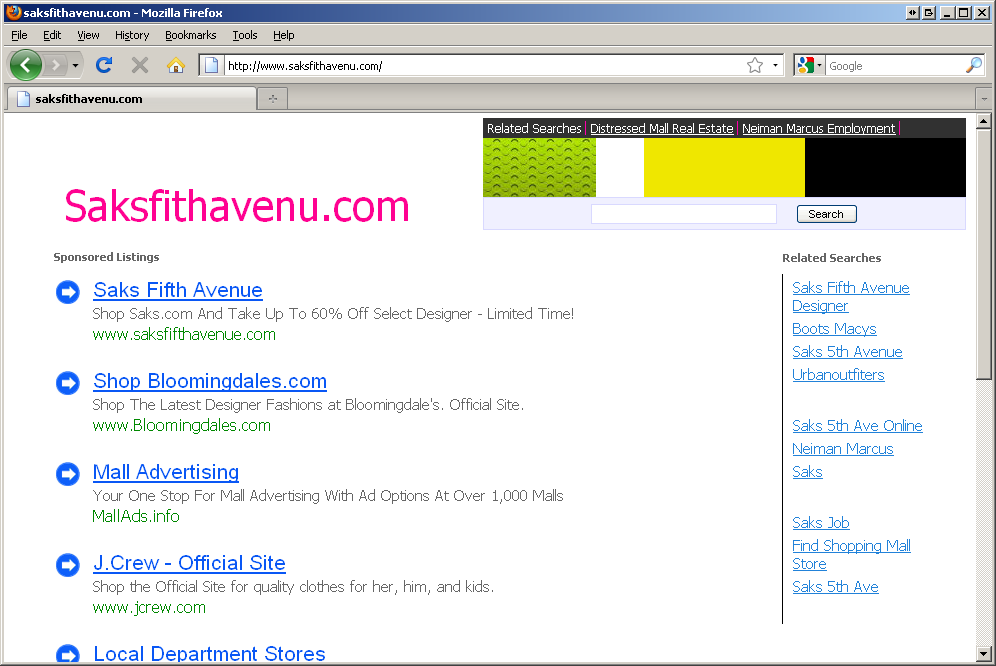Click the pink Saksfithavenu.com heading
The image size is (996, 666).
tap(237, 206)
